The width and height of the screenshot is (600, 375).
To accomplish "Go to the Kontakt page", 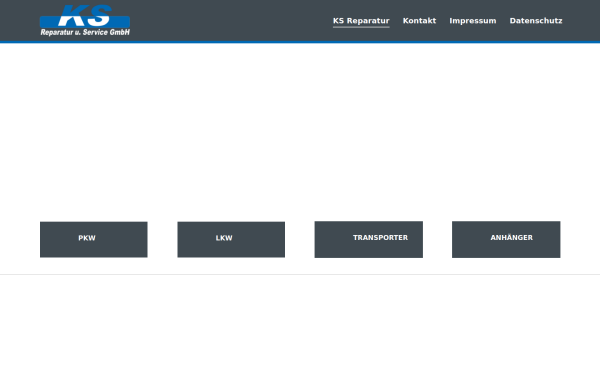I will tap(419, 21).
